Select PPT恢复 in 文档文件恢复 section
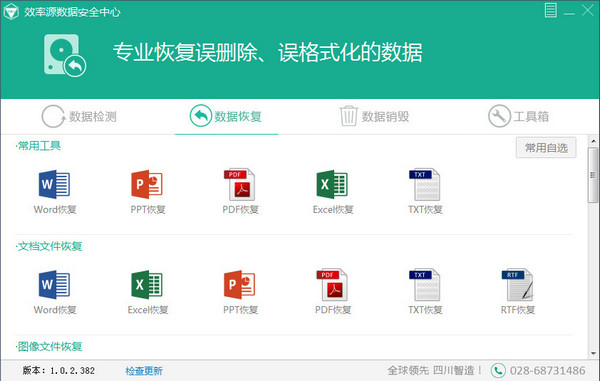The image size is (600, 381). pyautogui.click(x=240, y=292)
